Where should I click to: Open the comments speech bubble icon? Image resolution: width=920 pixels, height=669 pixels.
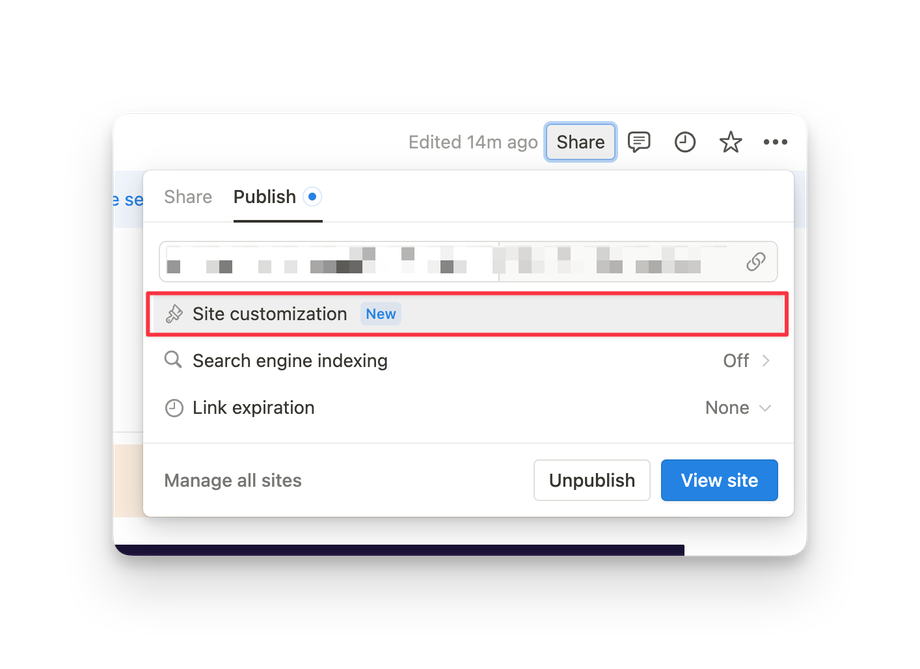[x=639, y=142]
